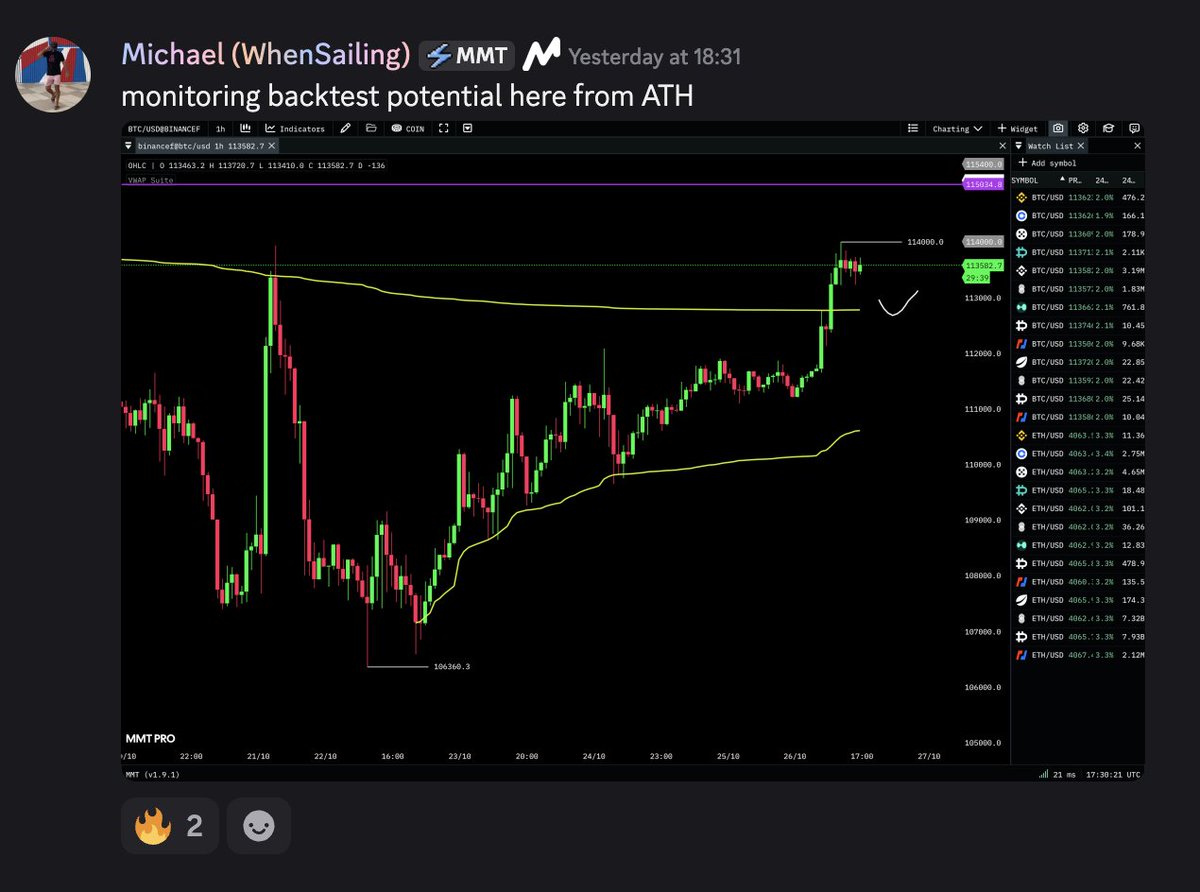Open chart panel dropdown triangle left of tab
The height and width of the screenshot is (892, 1200).
128,146
